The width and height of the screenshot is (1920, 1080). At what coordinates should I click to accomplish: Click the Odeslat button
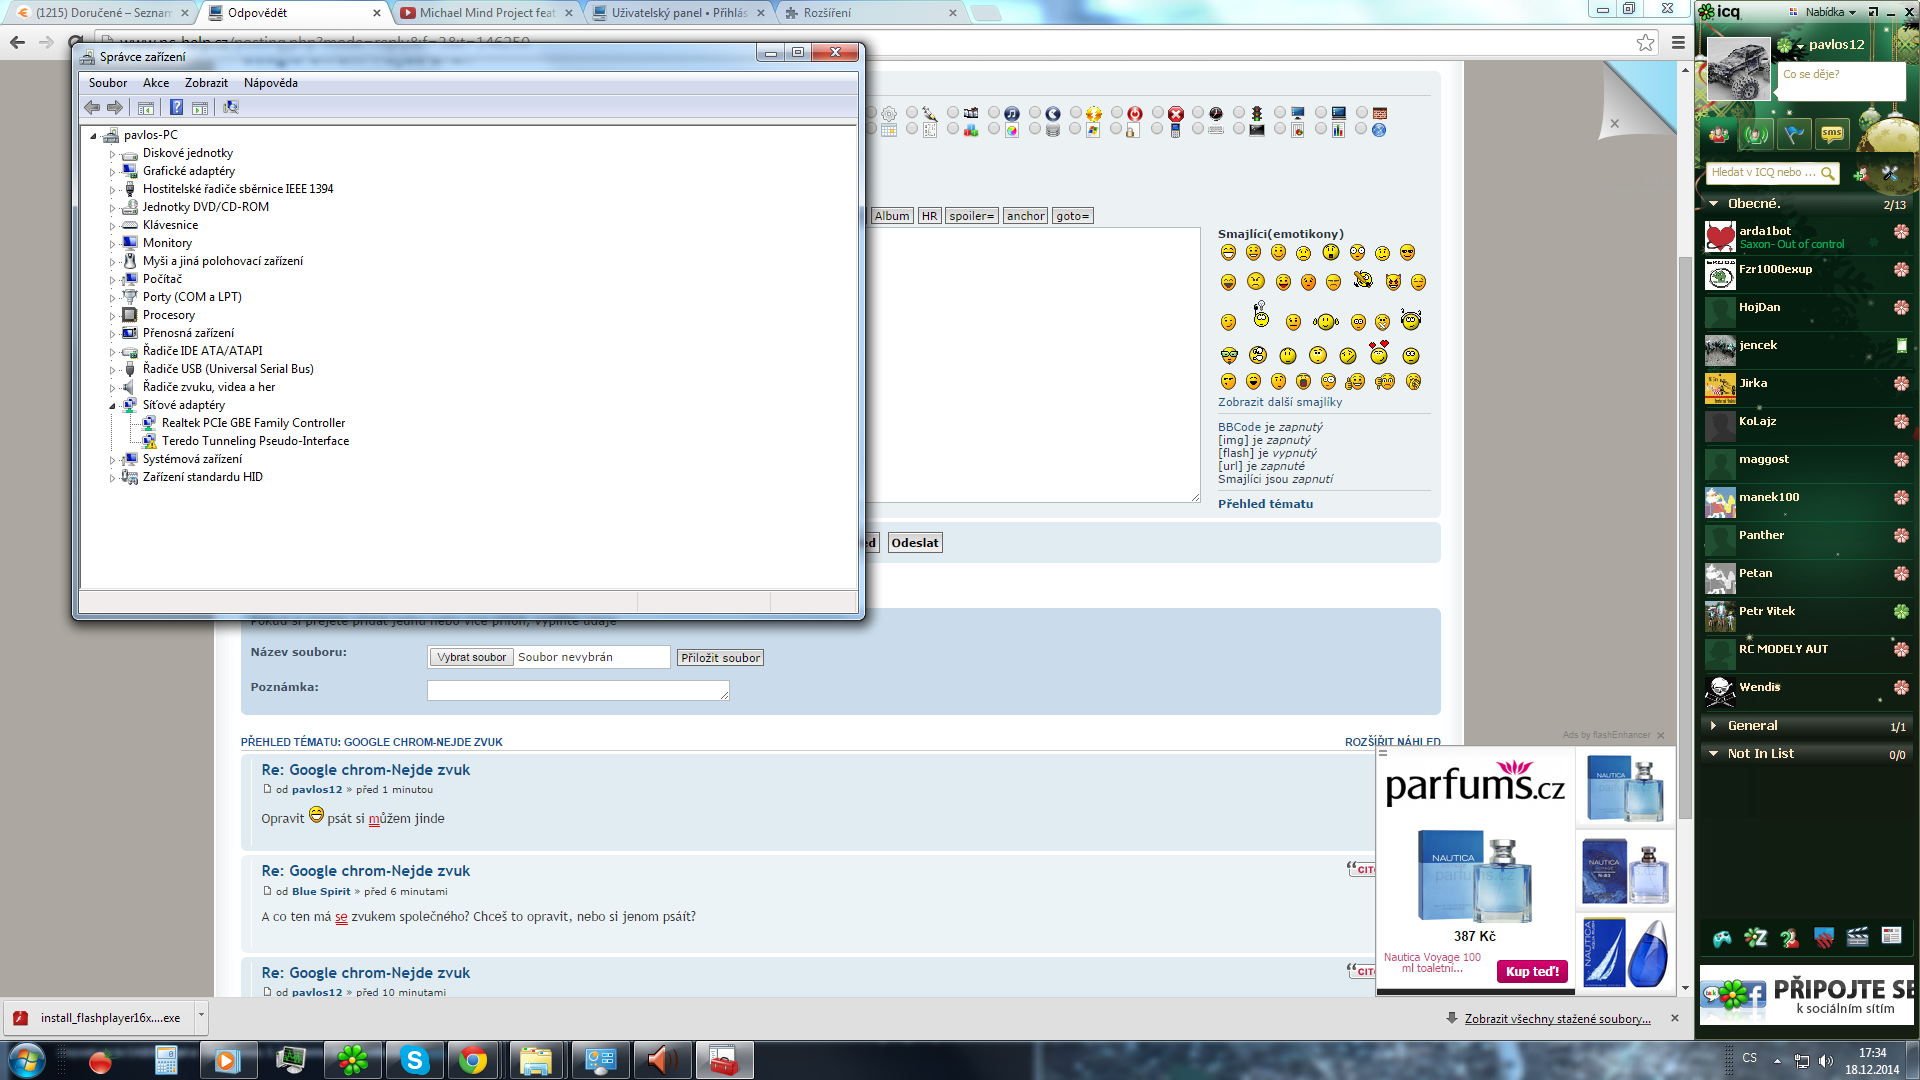[x=914, y=543]
